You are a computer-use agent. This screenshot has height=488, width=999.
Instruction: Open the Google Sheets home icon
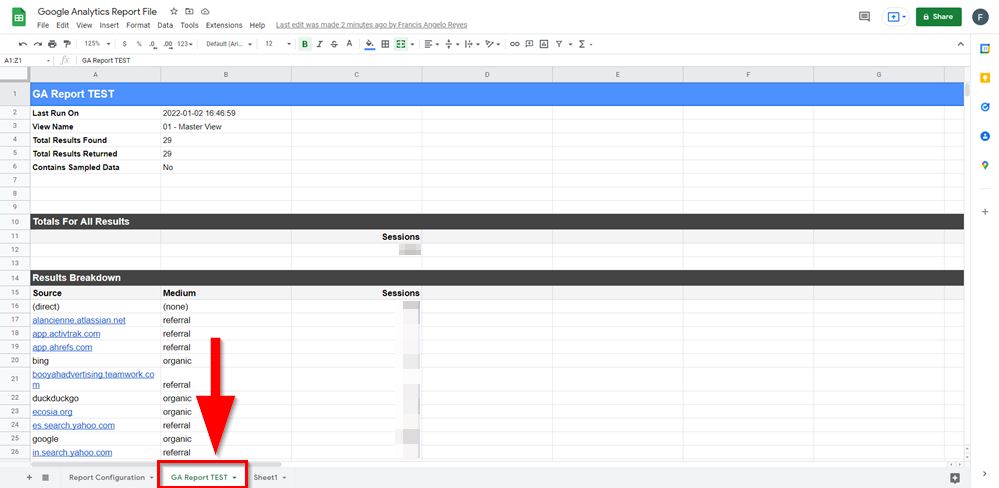19,17
